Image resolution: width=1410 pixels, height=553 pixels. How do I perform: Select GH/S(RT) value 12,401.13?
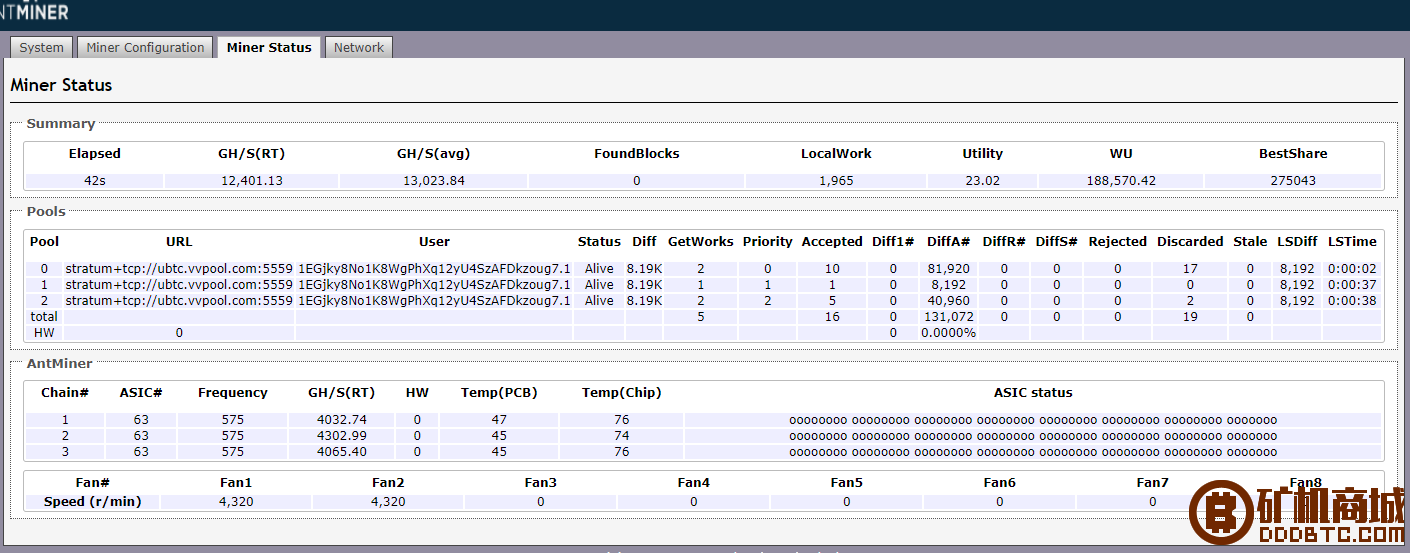[x=252, y=181]
